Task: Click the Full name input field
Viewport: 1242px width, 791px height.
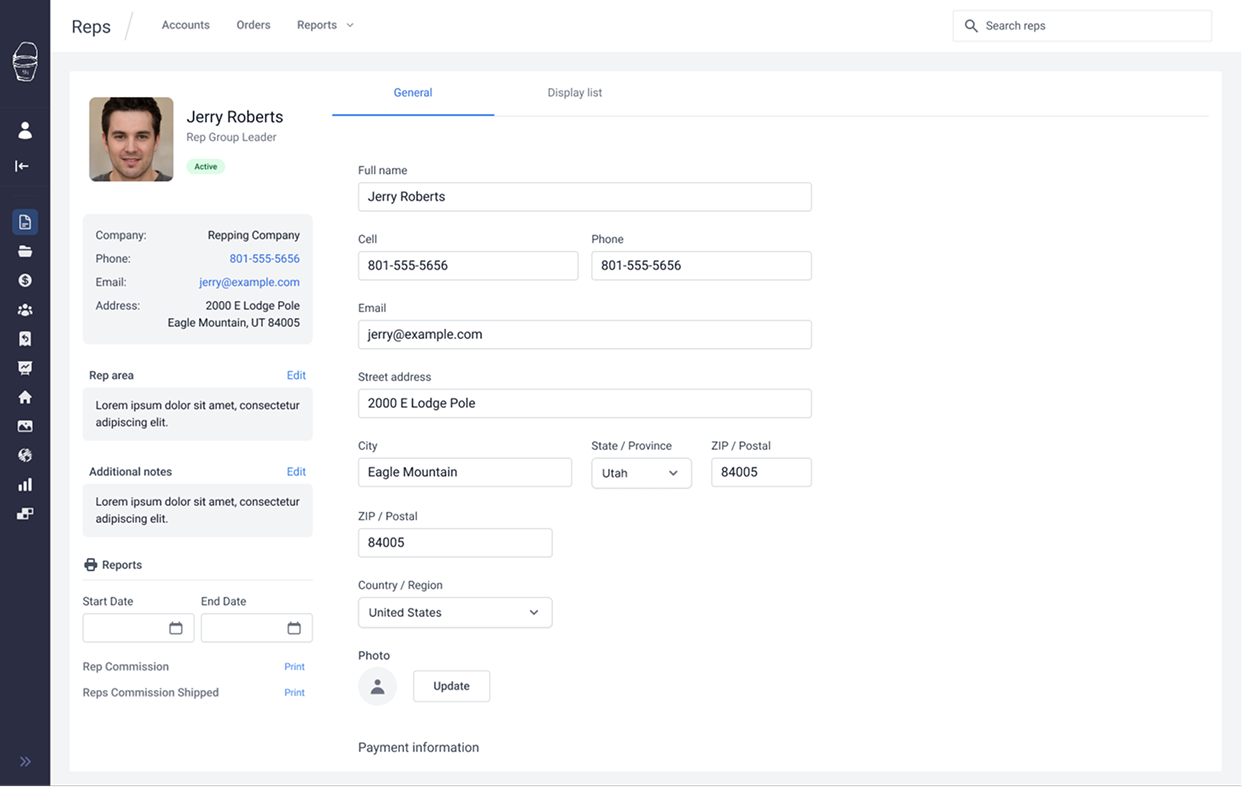Action: 585,197
